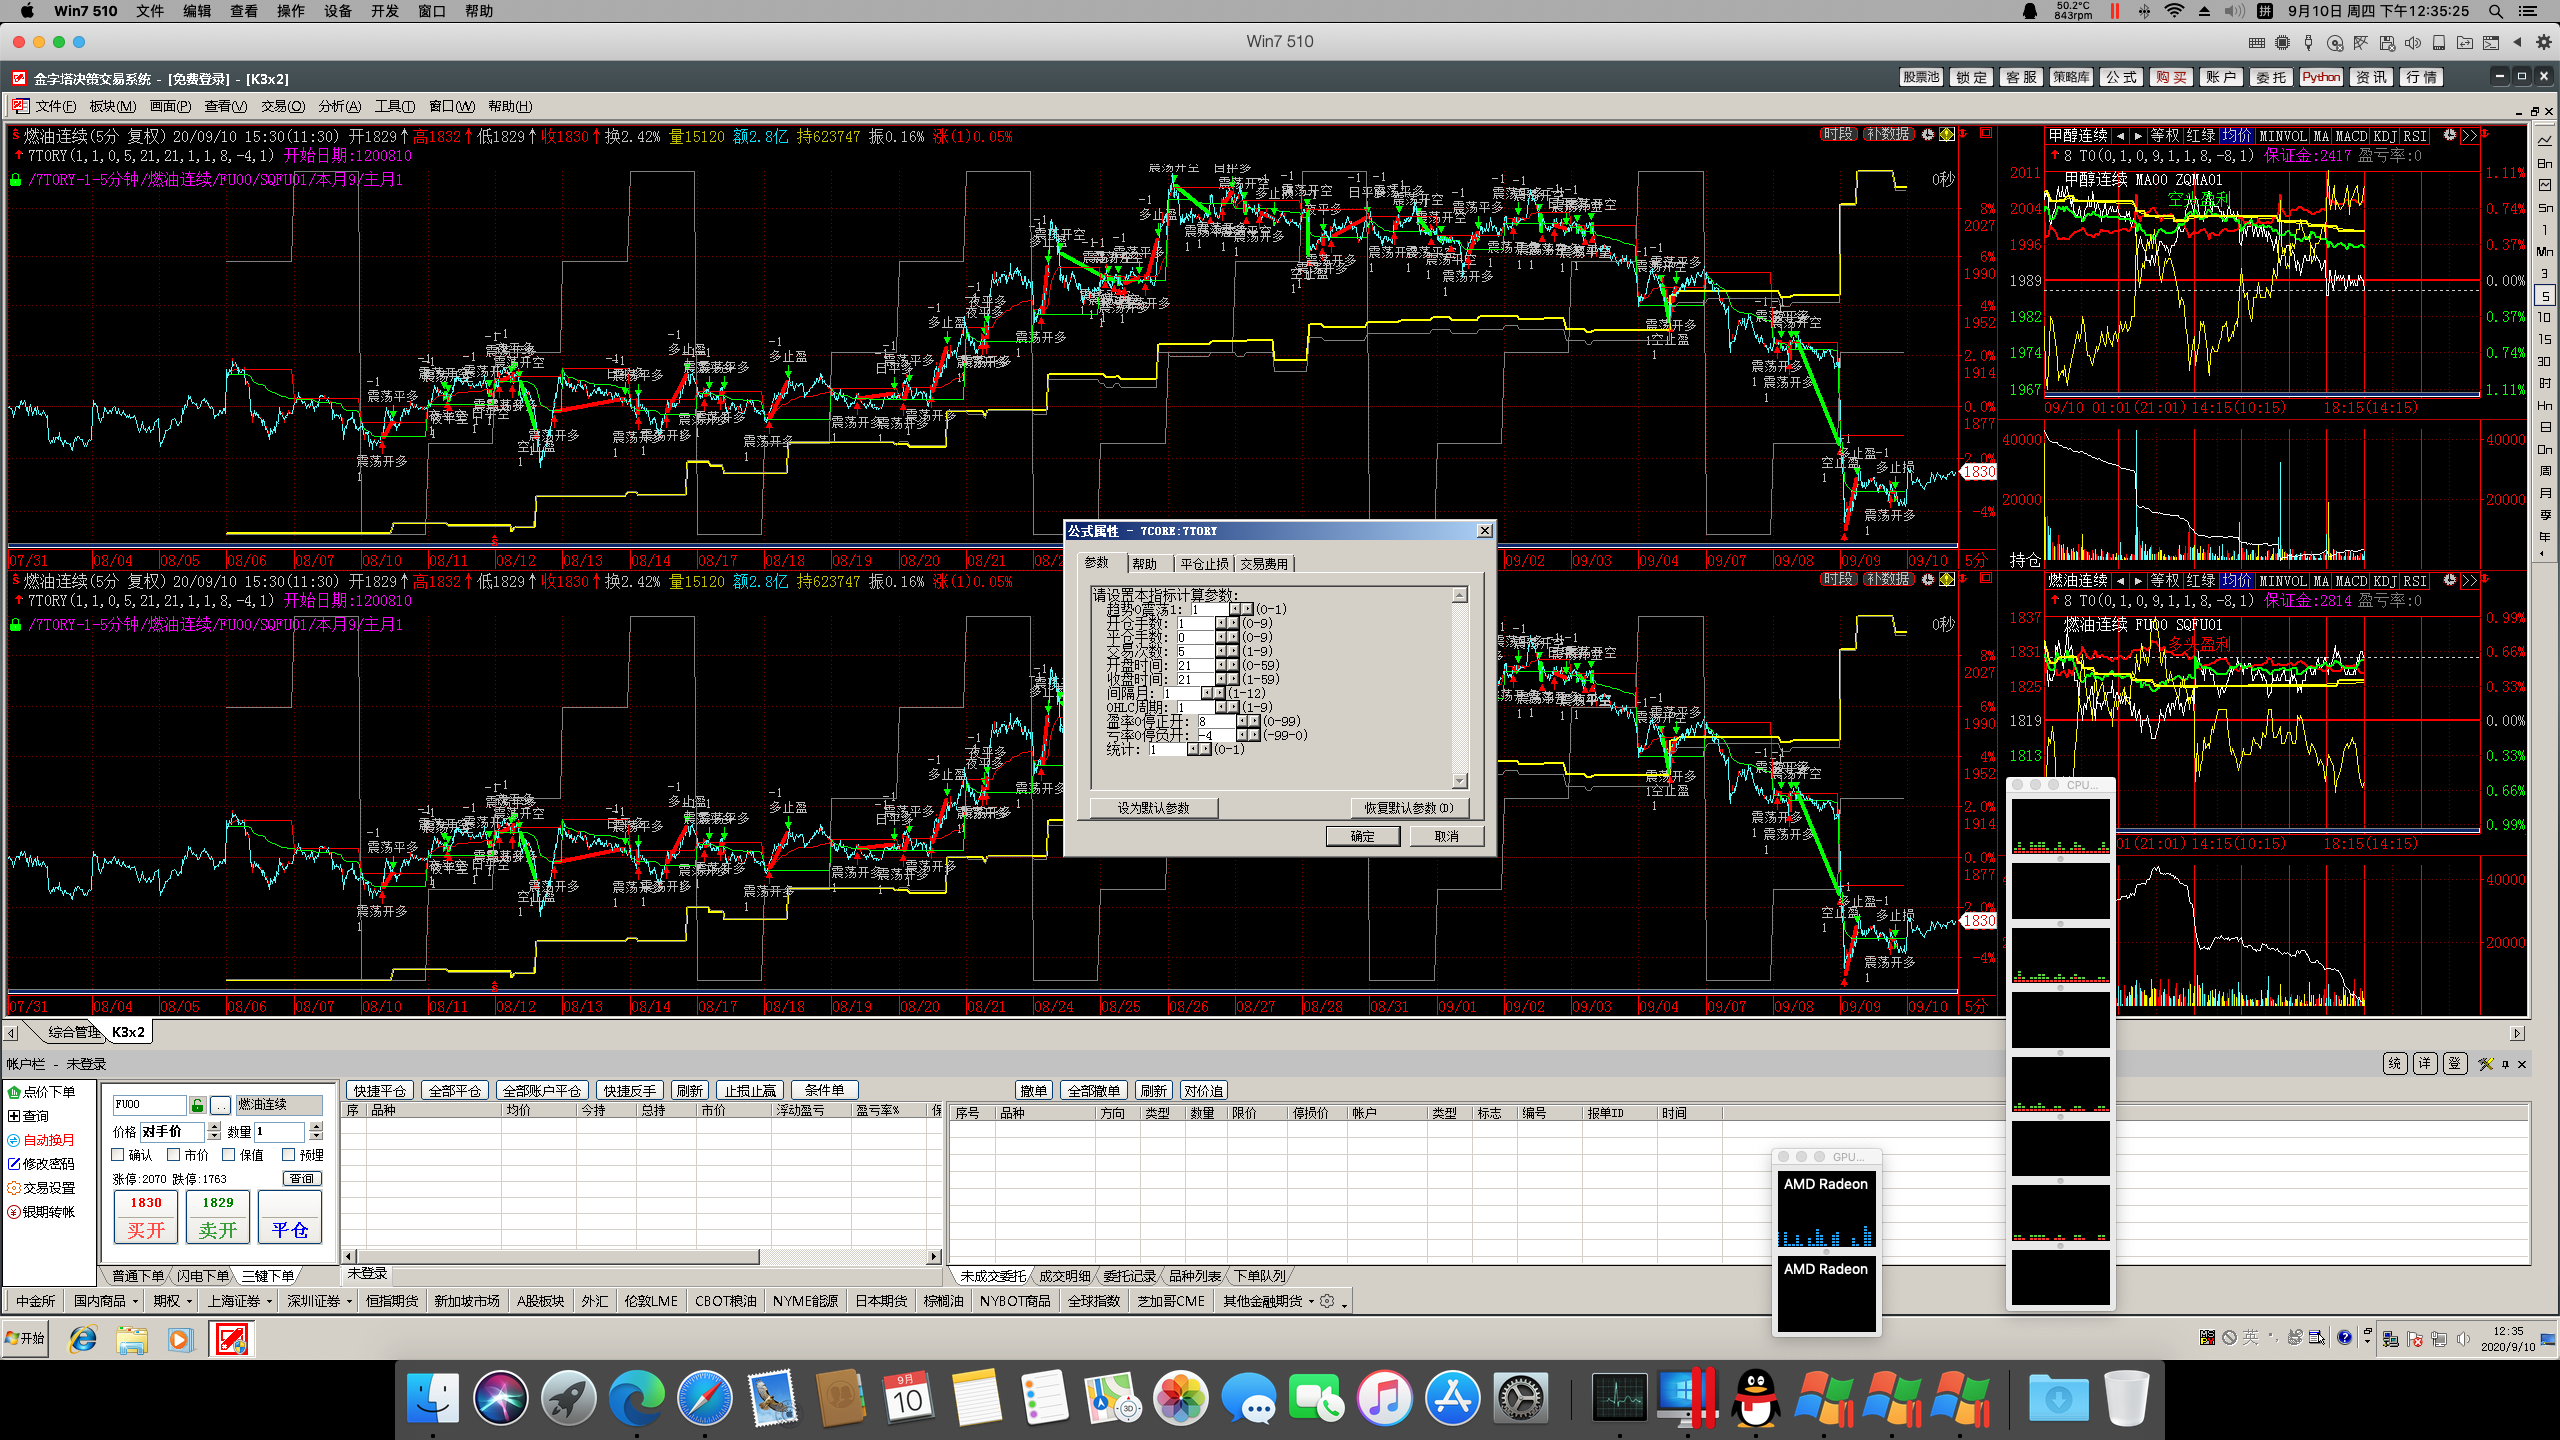Open 自动换月 in the account sidebar
The image size is (2560, 1440).
42,1140
